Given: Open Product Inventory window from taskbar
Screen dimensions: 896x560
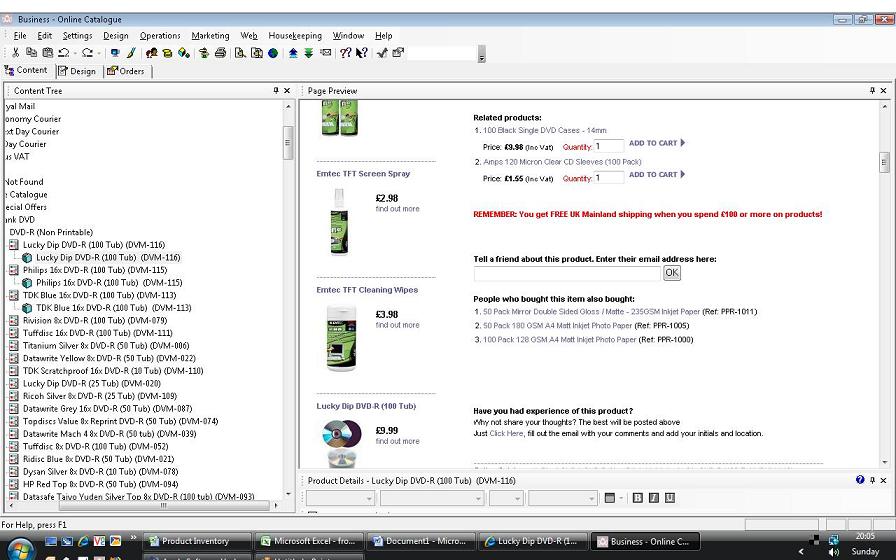Looking at the screenshot, I should click(196, 541).
